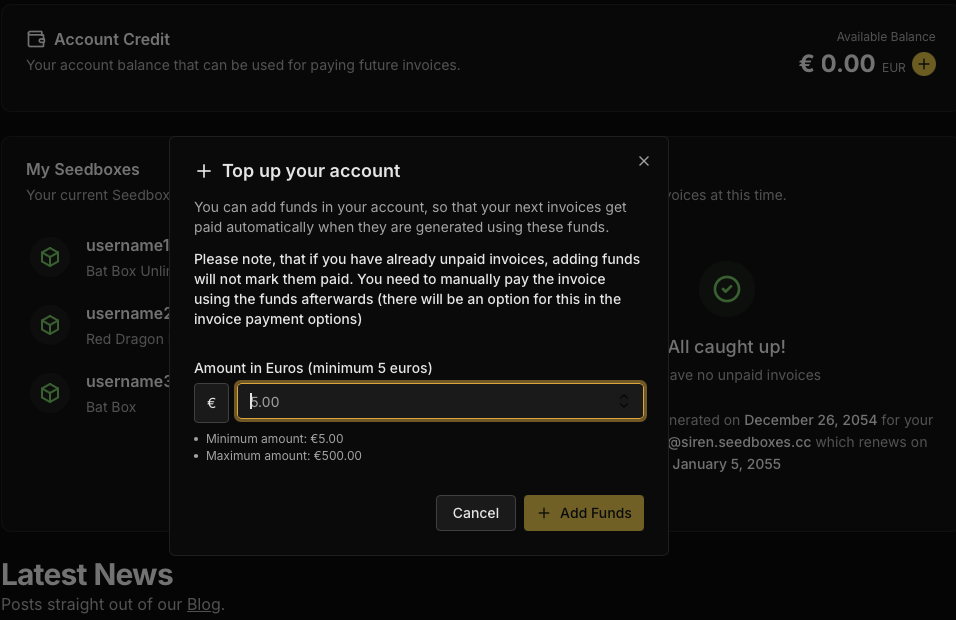The width and height of the screenshot is (956, 620).
Task: Select the username3 seedbox name
Action: coord(128,382)
